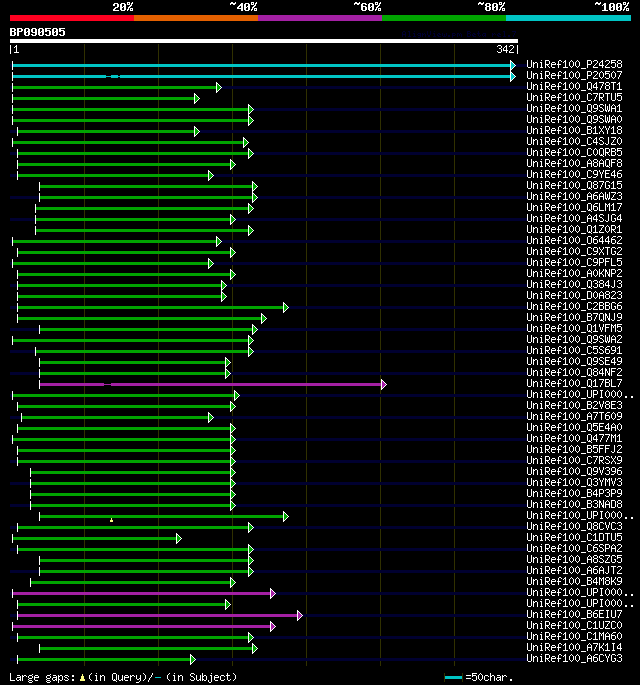
Task: Click label UniRef100_B2V8E3
Action: pos(574,405)
